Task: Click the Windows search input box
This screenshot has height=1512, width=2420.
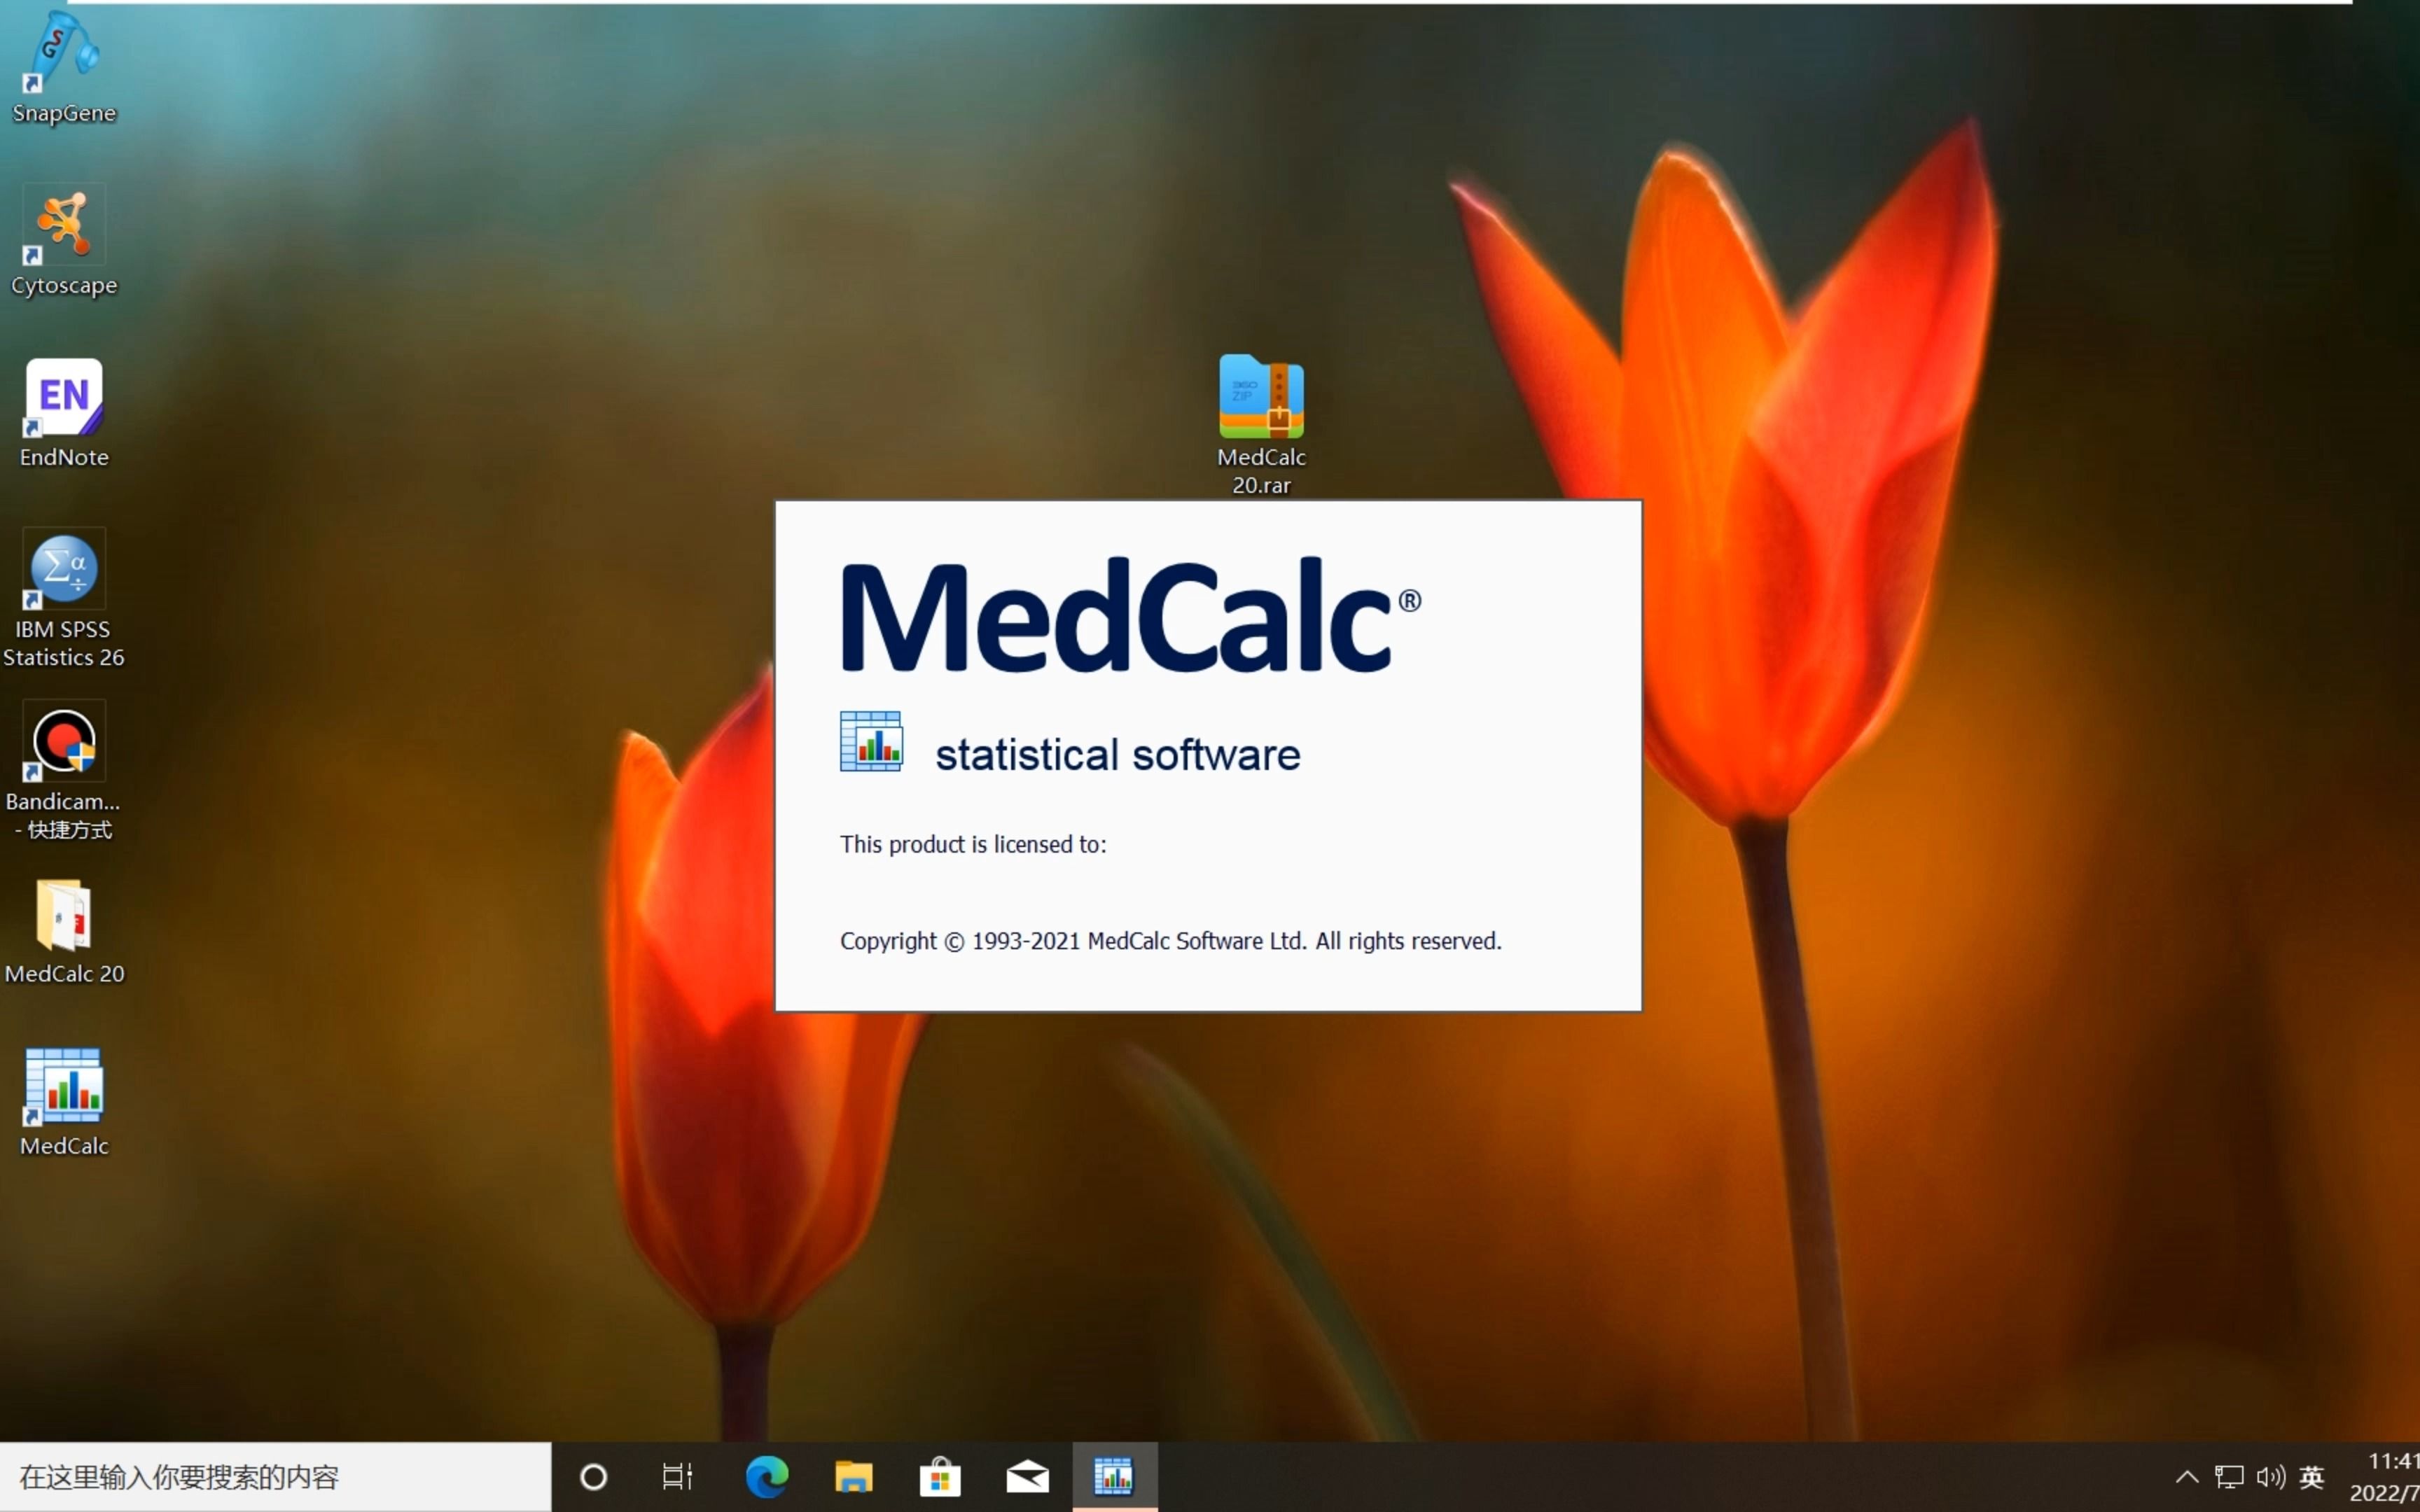Action: pos(275,1477)
